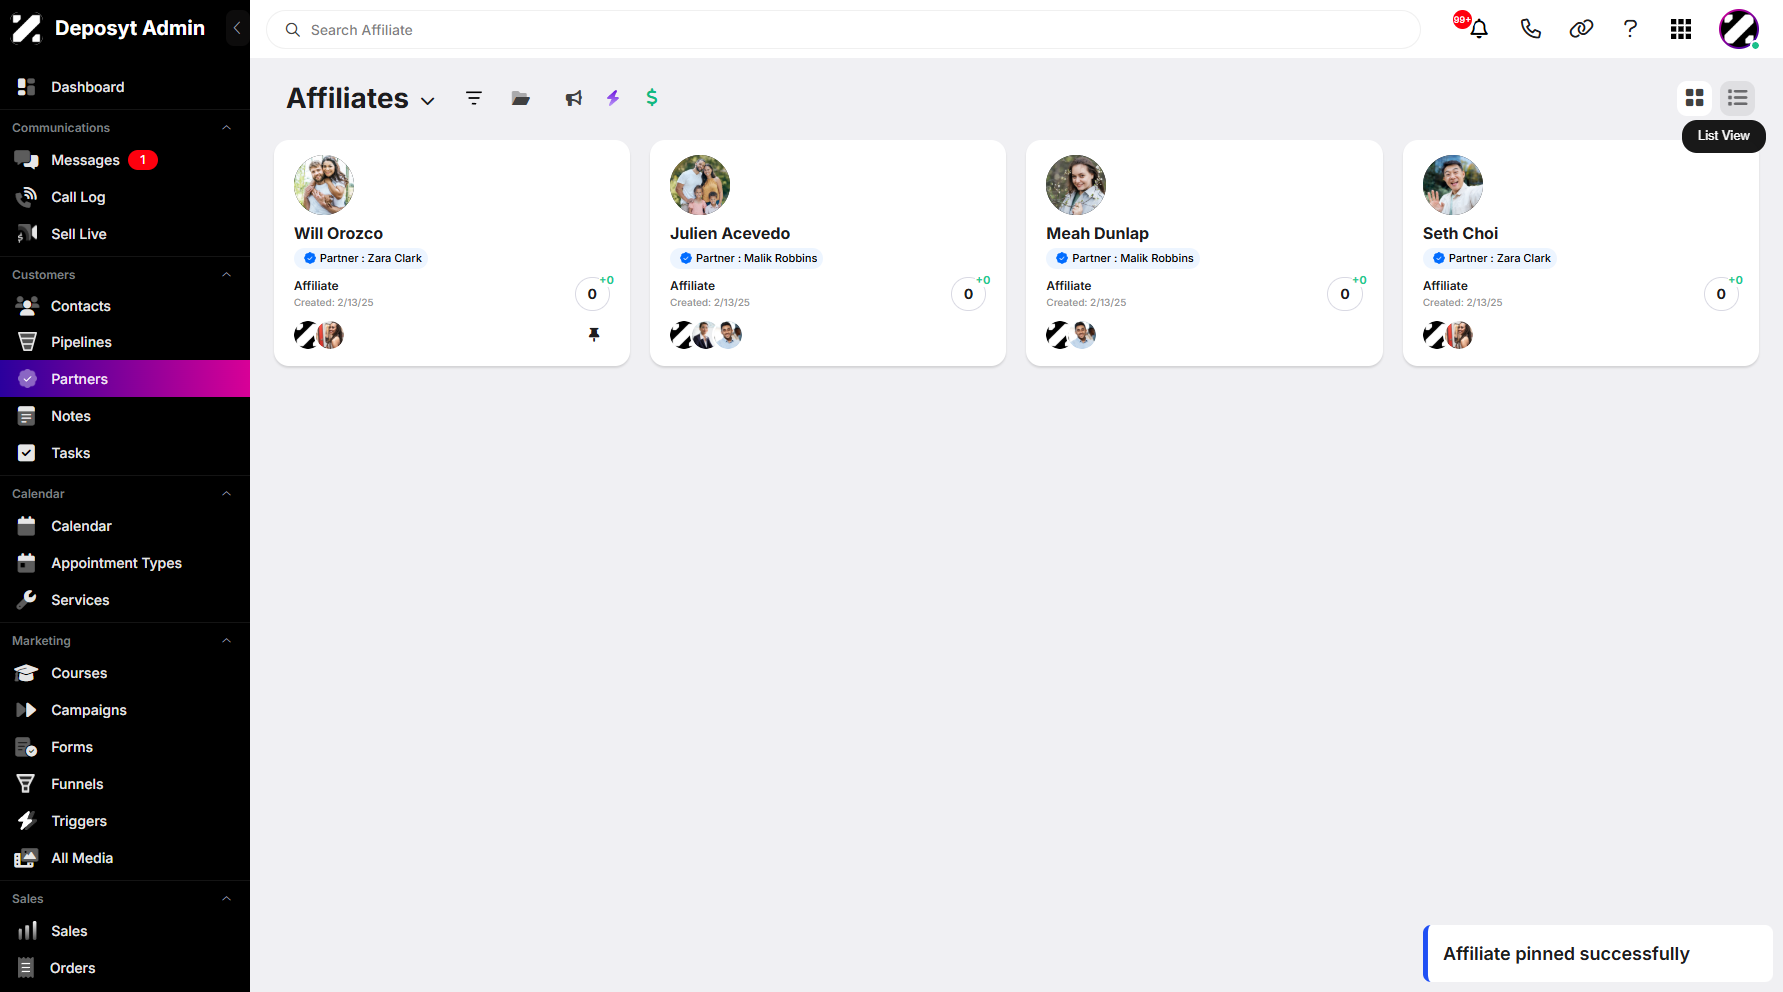Click the green dollar sign icon
1783x992 pixels.
652,97
